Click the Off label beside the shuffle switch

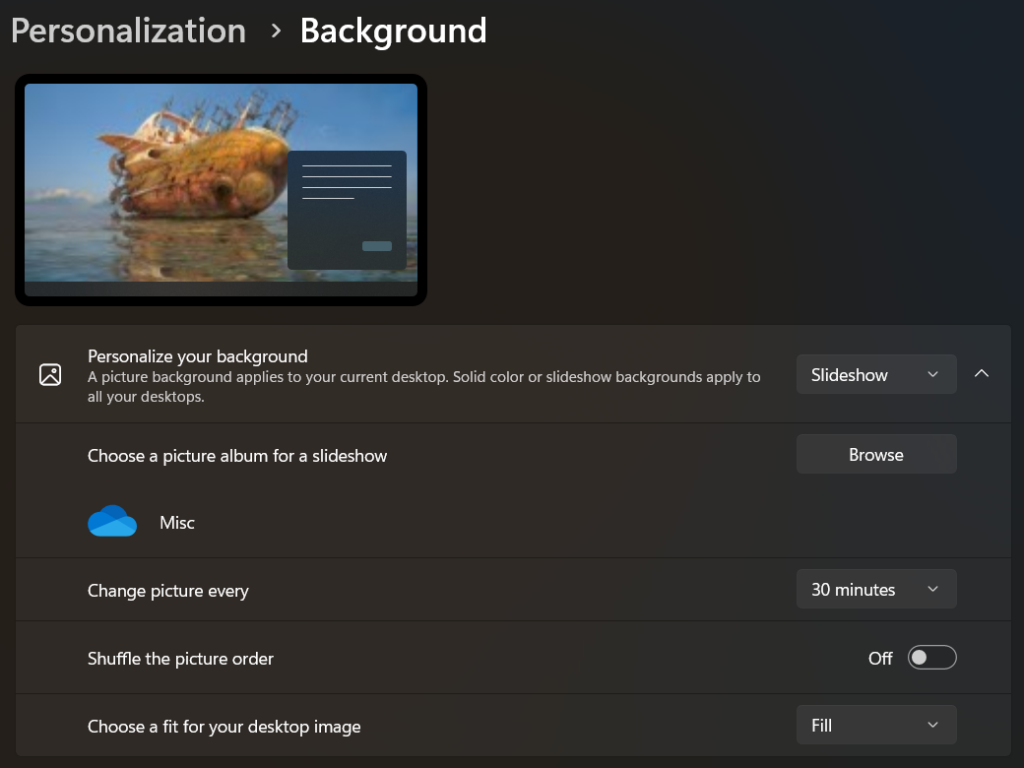click(x=880, y=658)
